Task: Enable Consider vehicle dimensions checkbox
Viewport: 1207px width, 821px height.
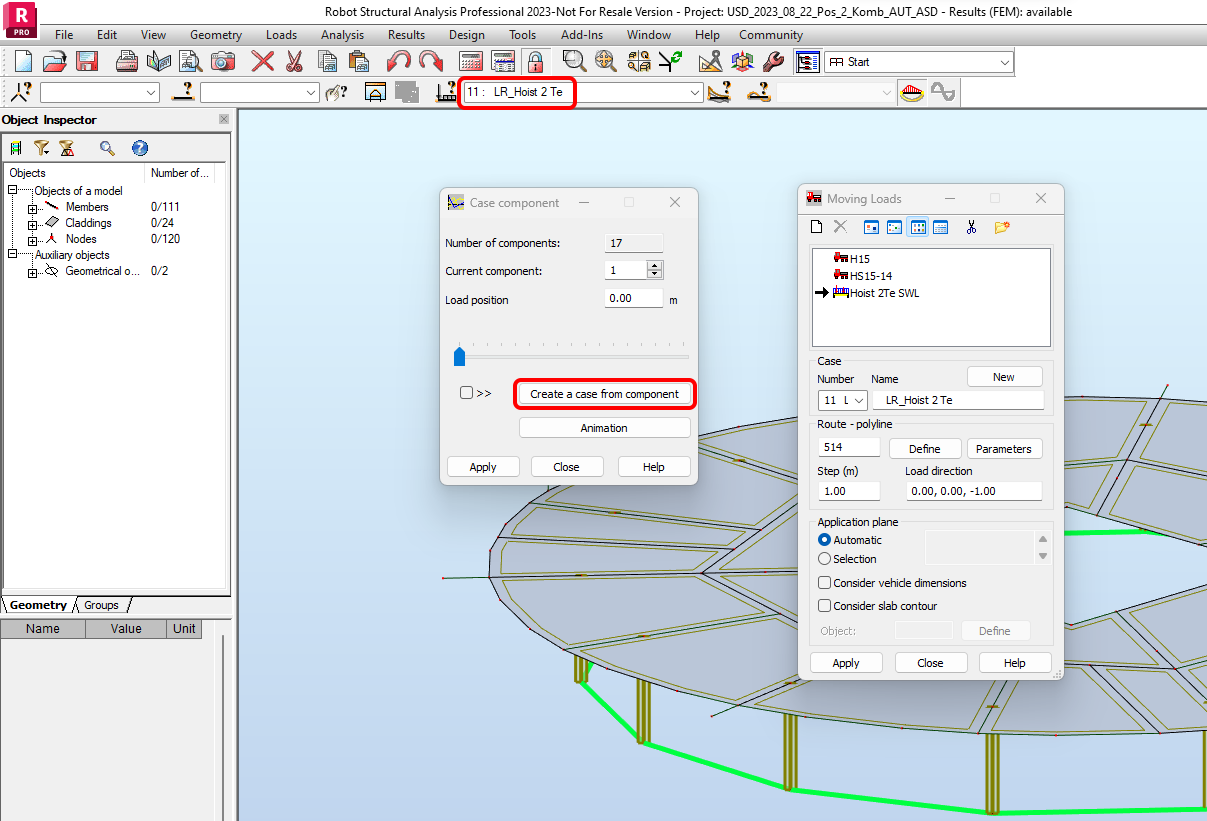Action: pos(825,583)
